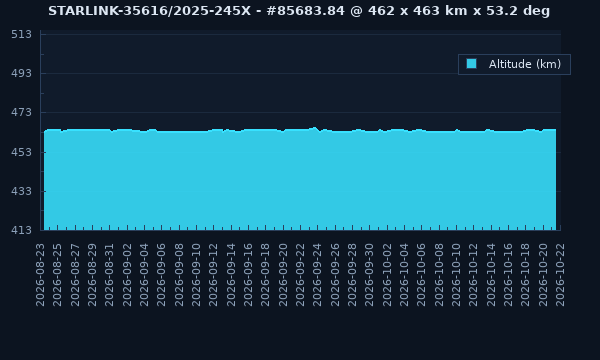Image resolution: width=600 pixels, height=360 pixels.
Task: Click the 2026-08-25 date label
Action: tap(57, 275)
